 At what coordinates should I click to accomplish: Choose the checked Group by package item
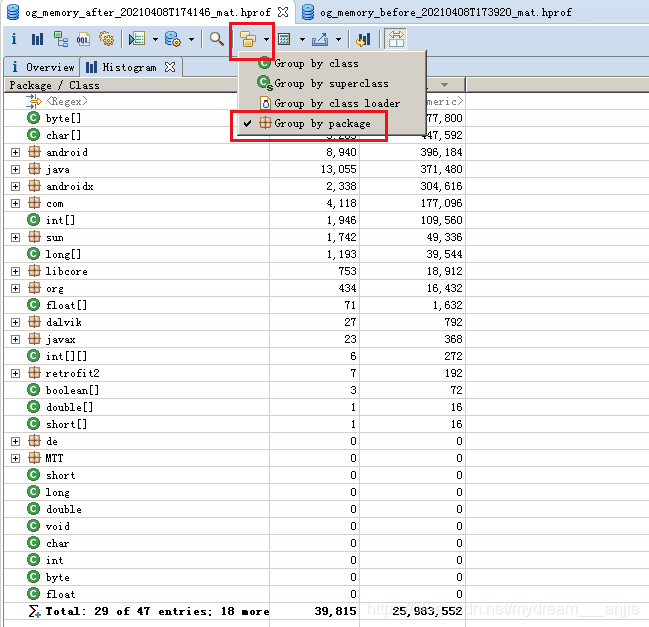pos(332,123)
